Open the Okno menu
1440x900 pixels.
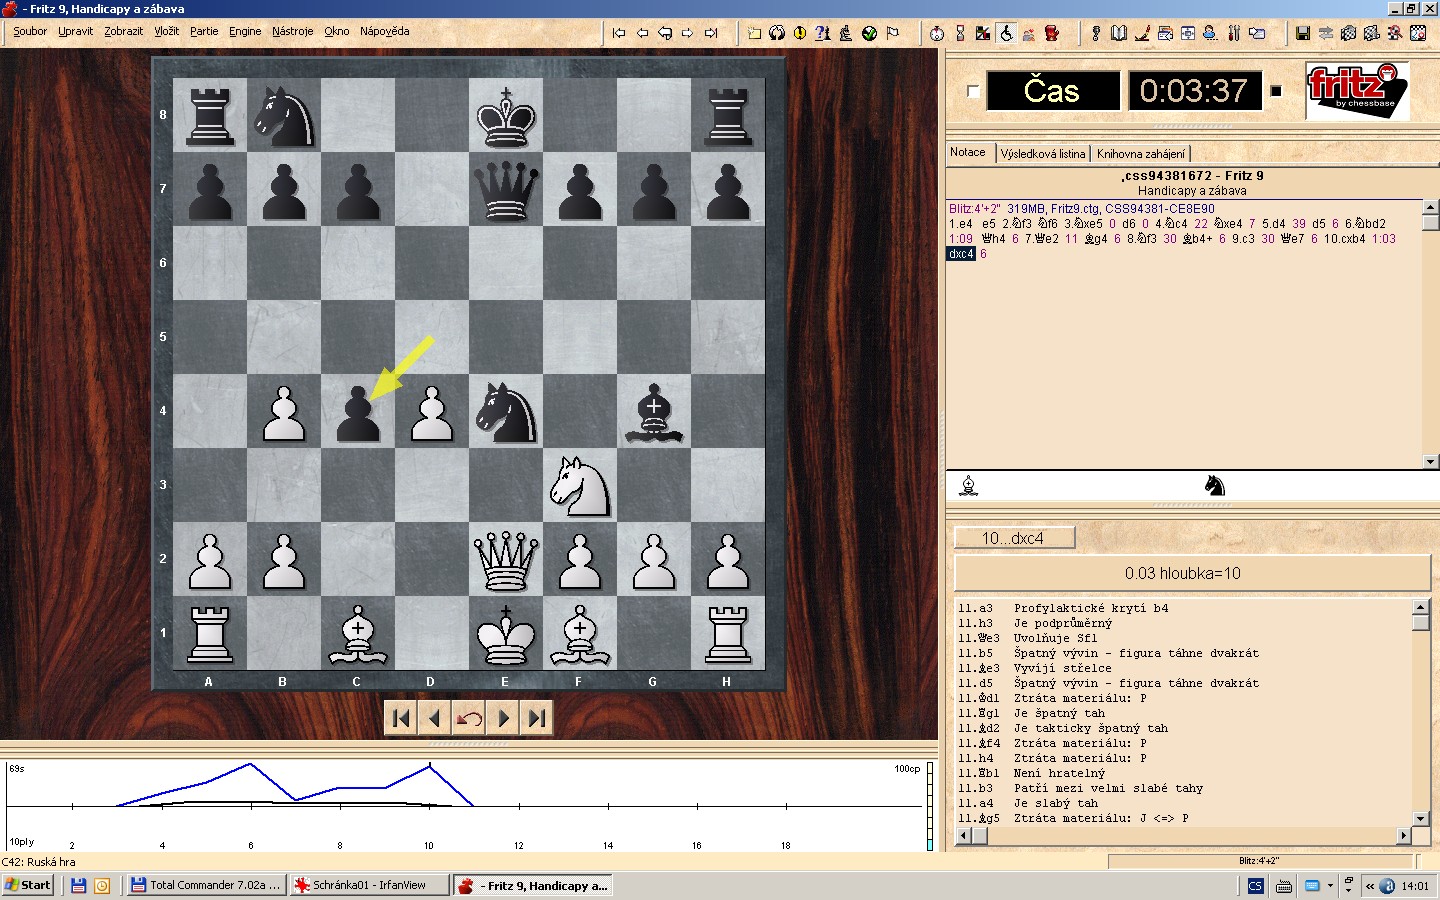point(337,32)
